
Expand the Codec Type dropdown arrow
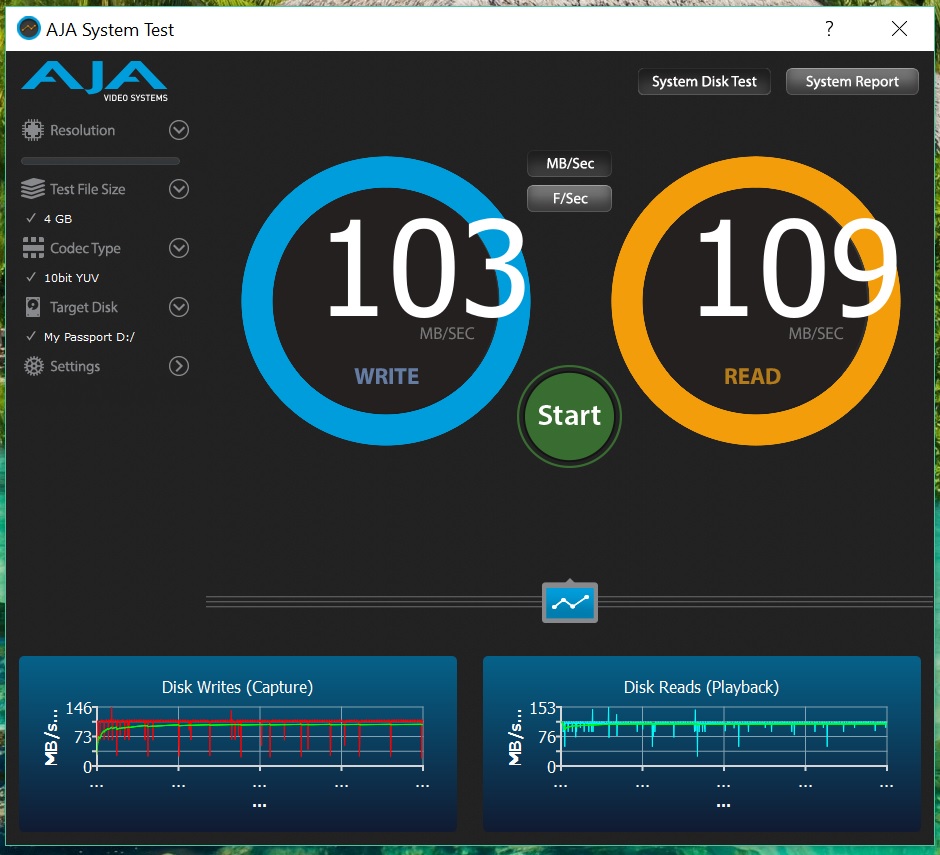pos(179,248)
